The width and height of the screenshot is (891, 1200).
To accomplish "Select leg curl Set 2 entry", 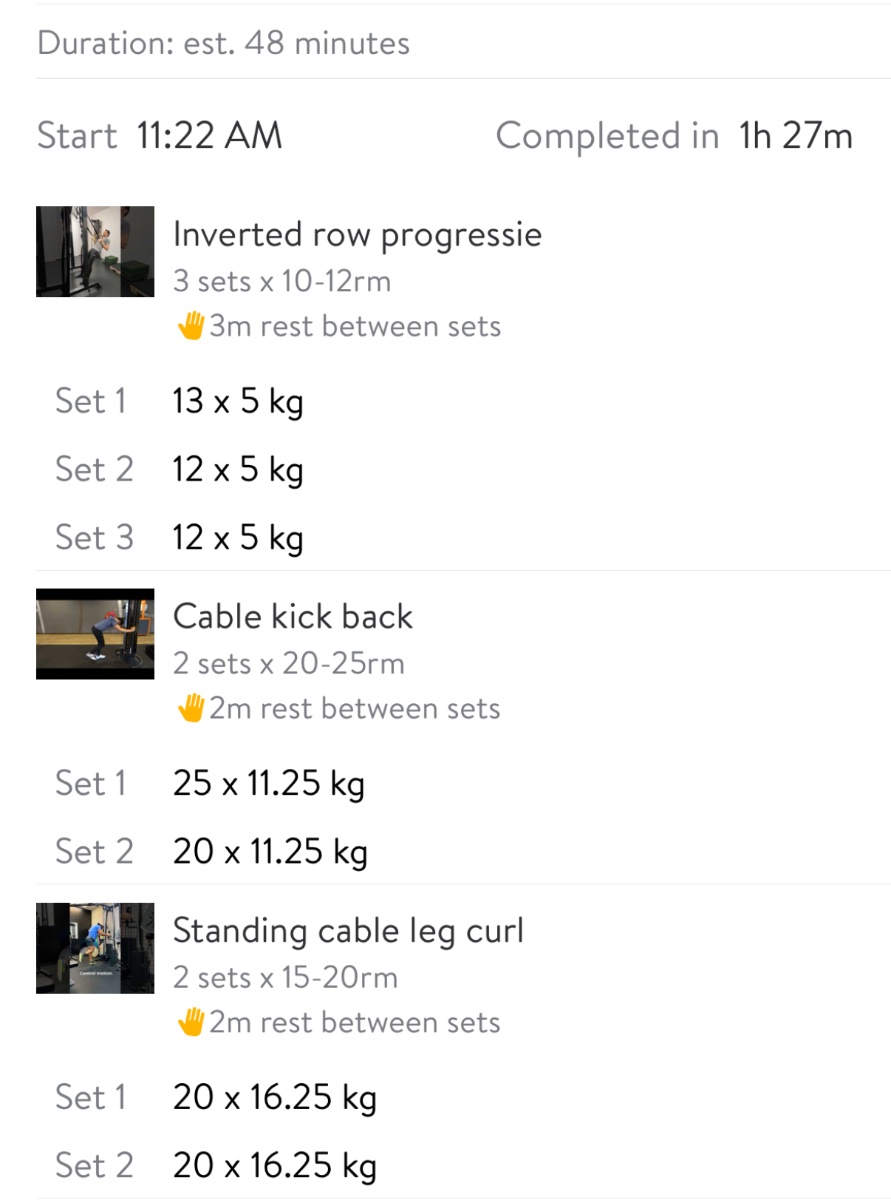I will (274, 1166).
